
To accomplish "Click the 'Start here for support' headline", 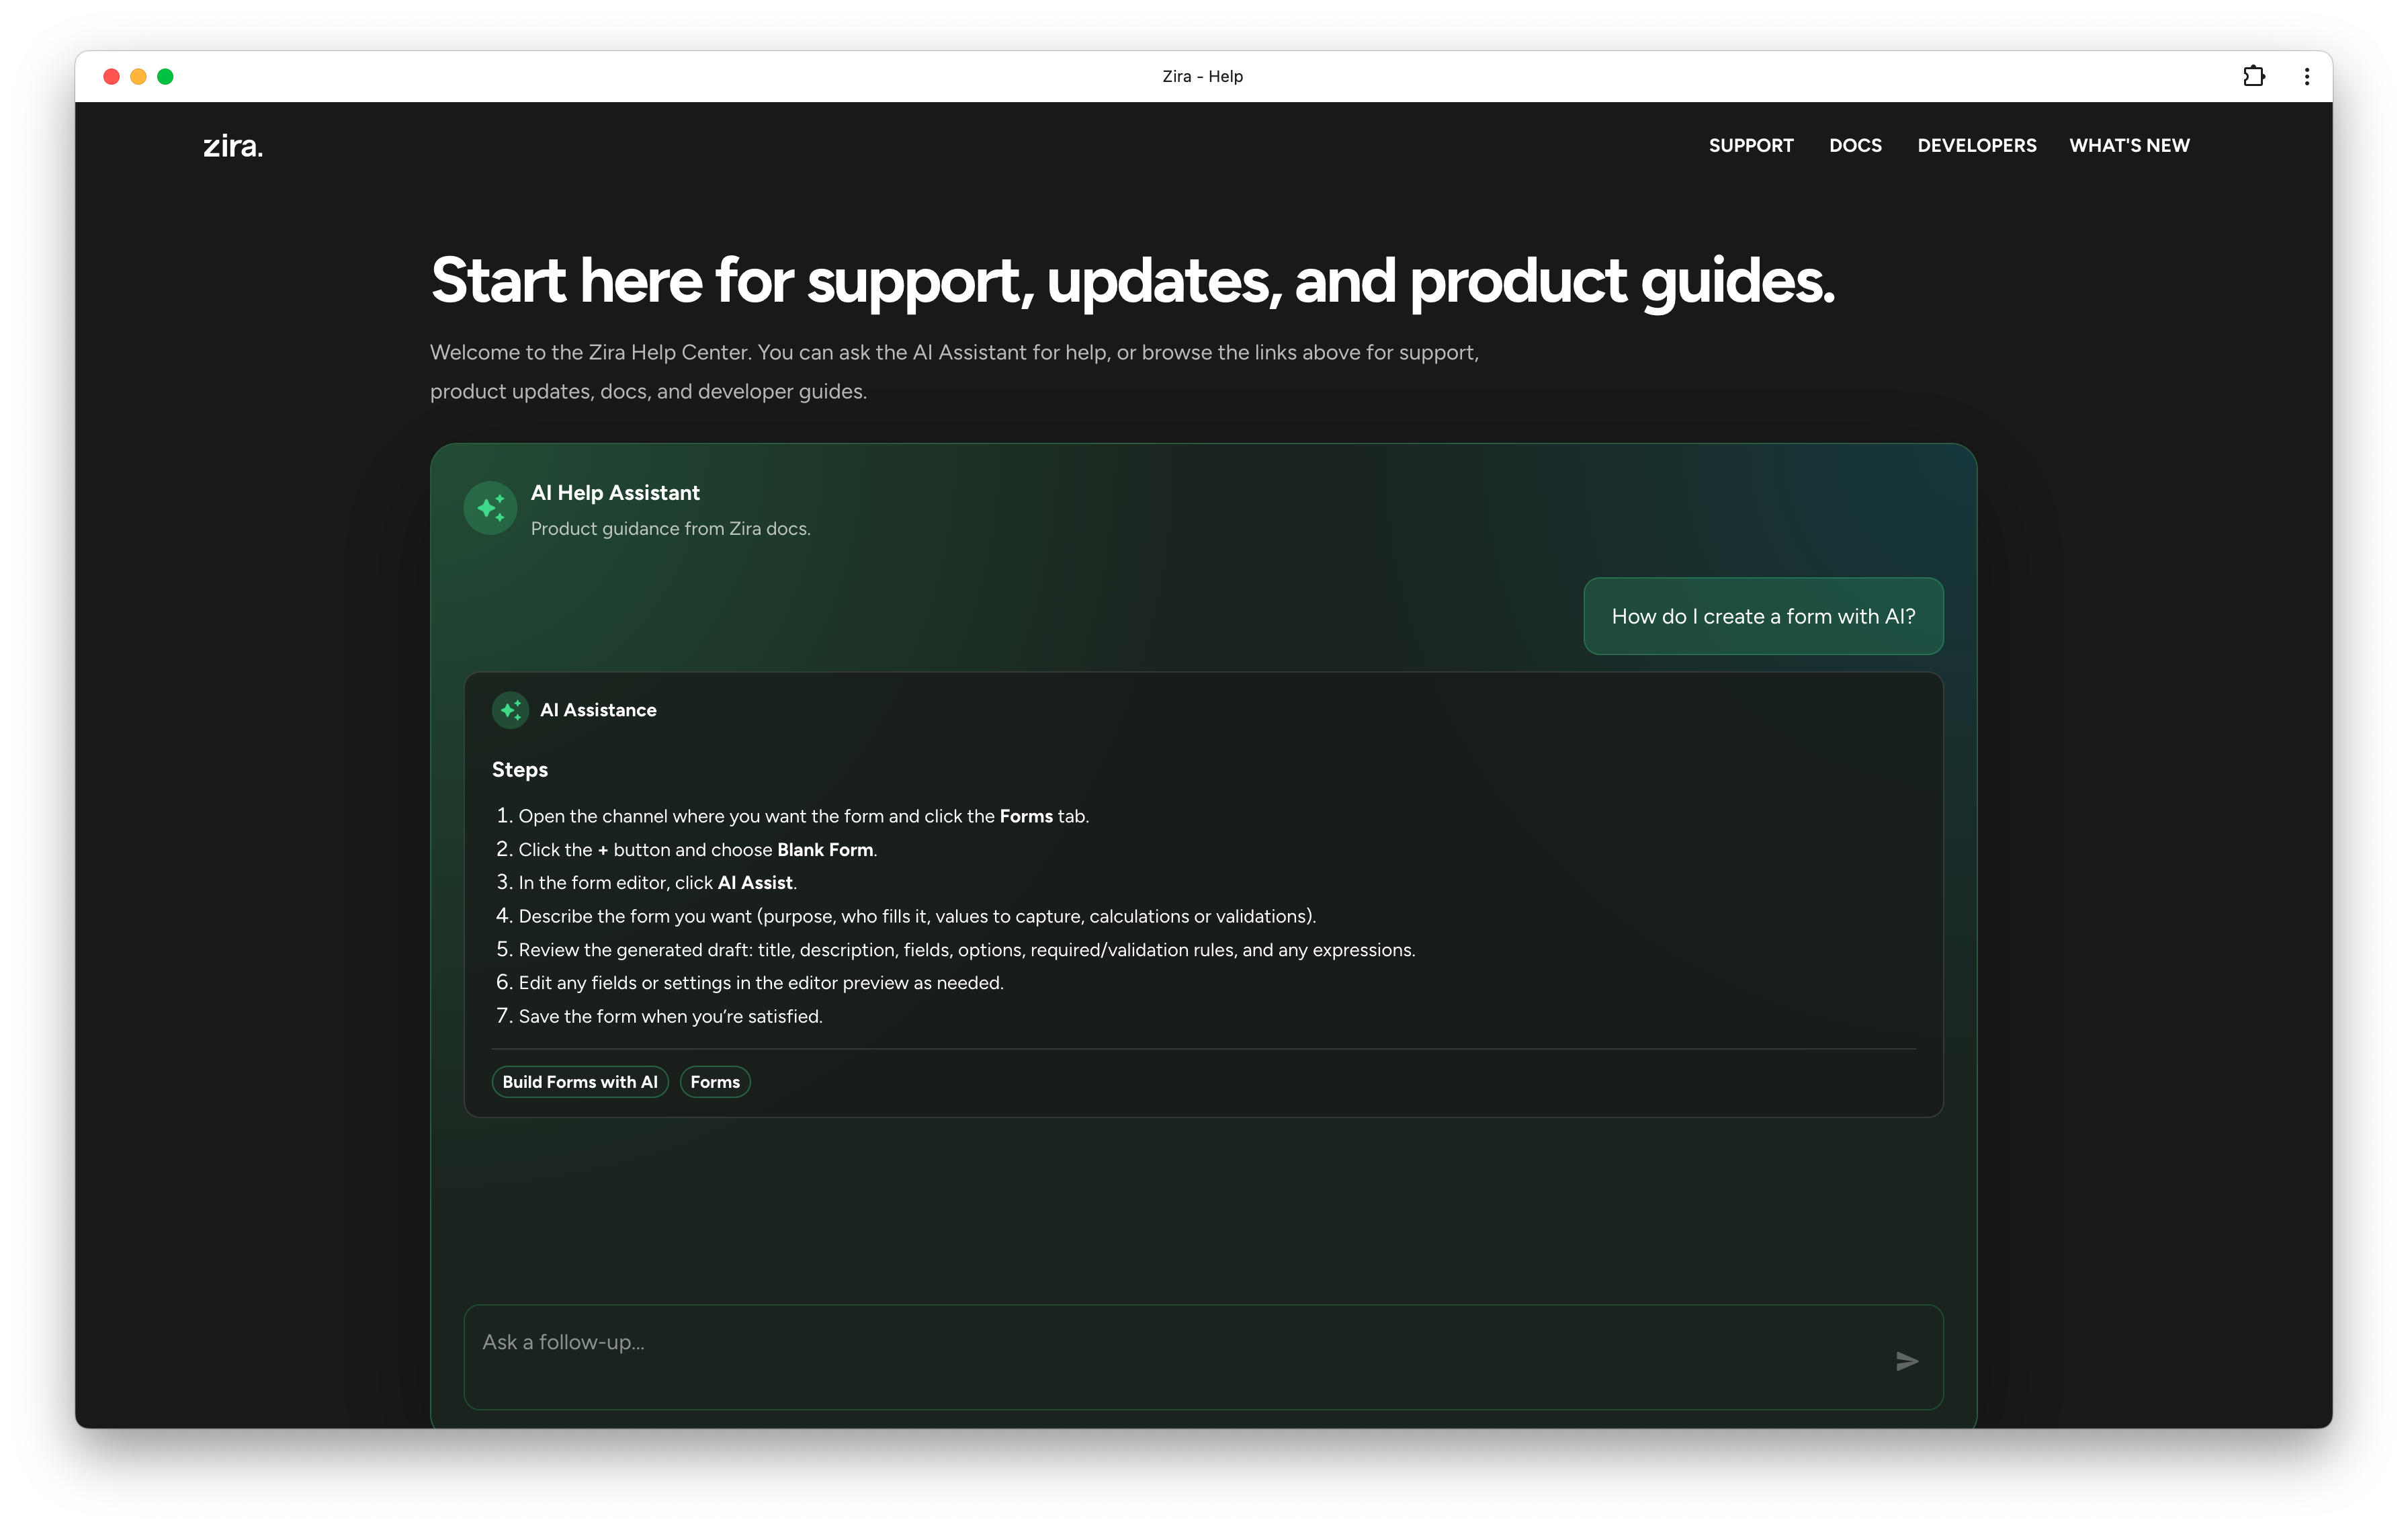I will coord(1132,281).
